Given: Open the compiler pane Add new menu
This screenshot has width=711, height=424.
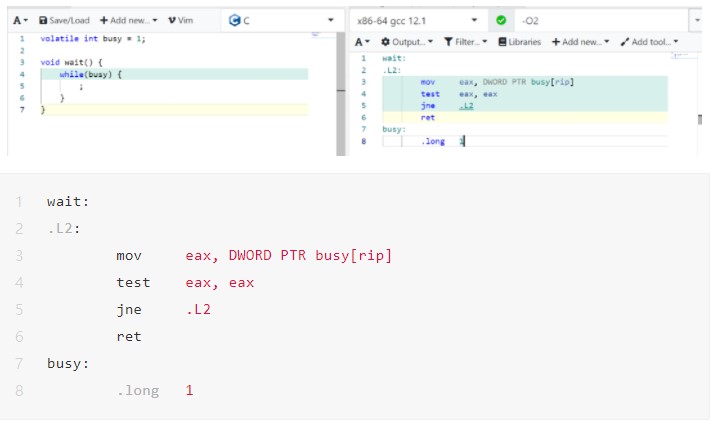Looking at the screenshot, I should click(x=580, y=42).
